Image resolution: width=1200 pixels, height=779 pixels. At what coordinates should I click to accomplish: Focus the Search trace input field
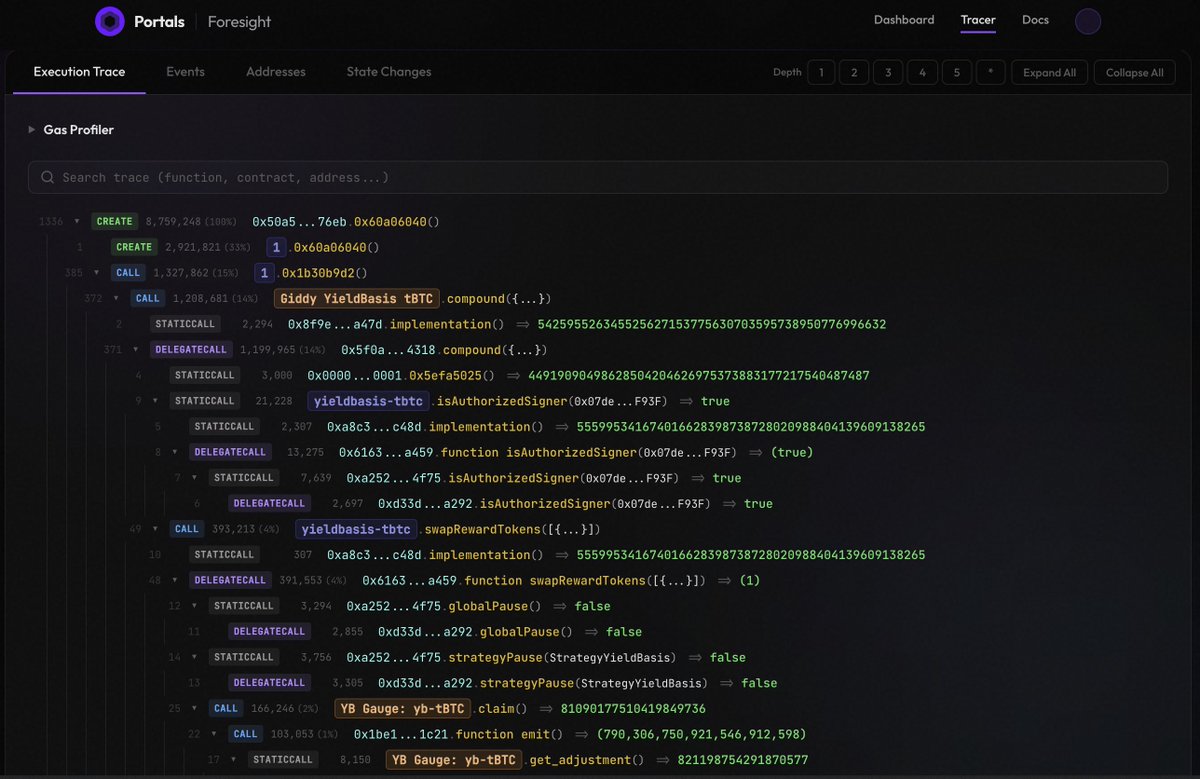click(x=598, y=177)
